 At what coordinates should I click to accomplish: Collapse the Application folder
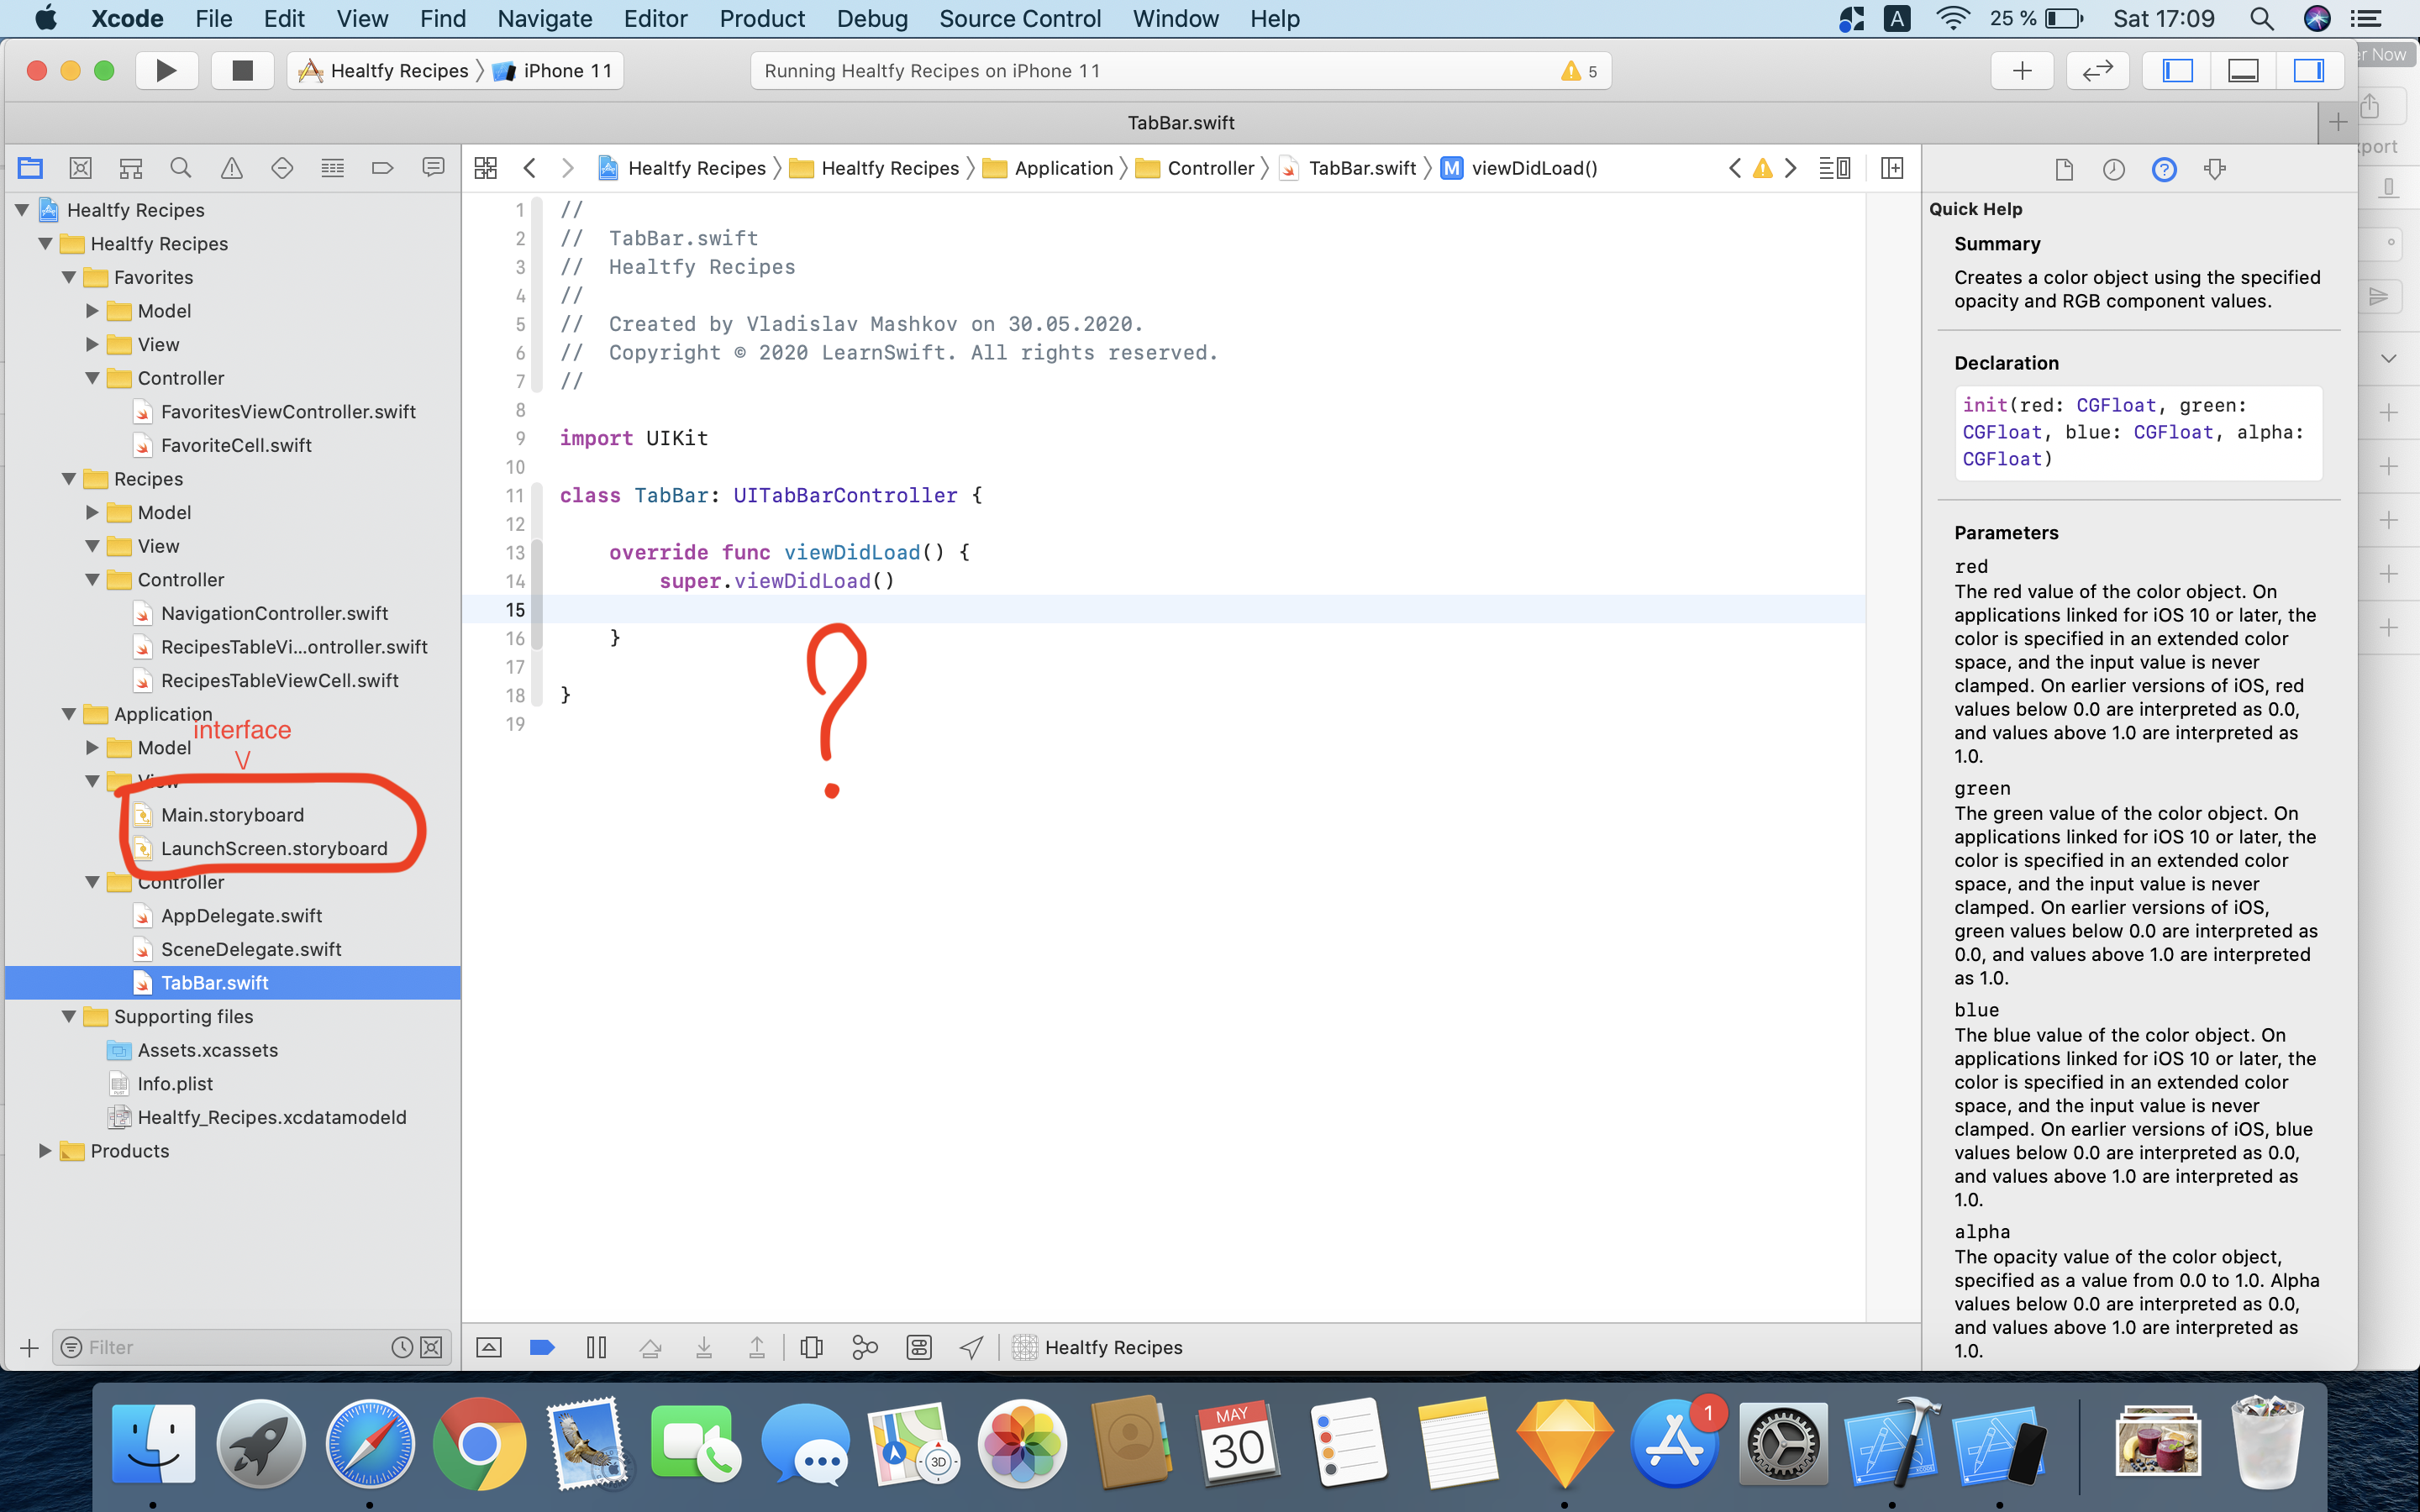(x=69, y=714)
